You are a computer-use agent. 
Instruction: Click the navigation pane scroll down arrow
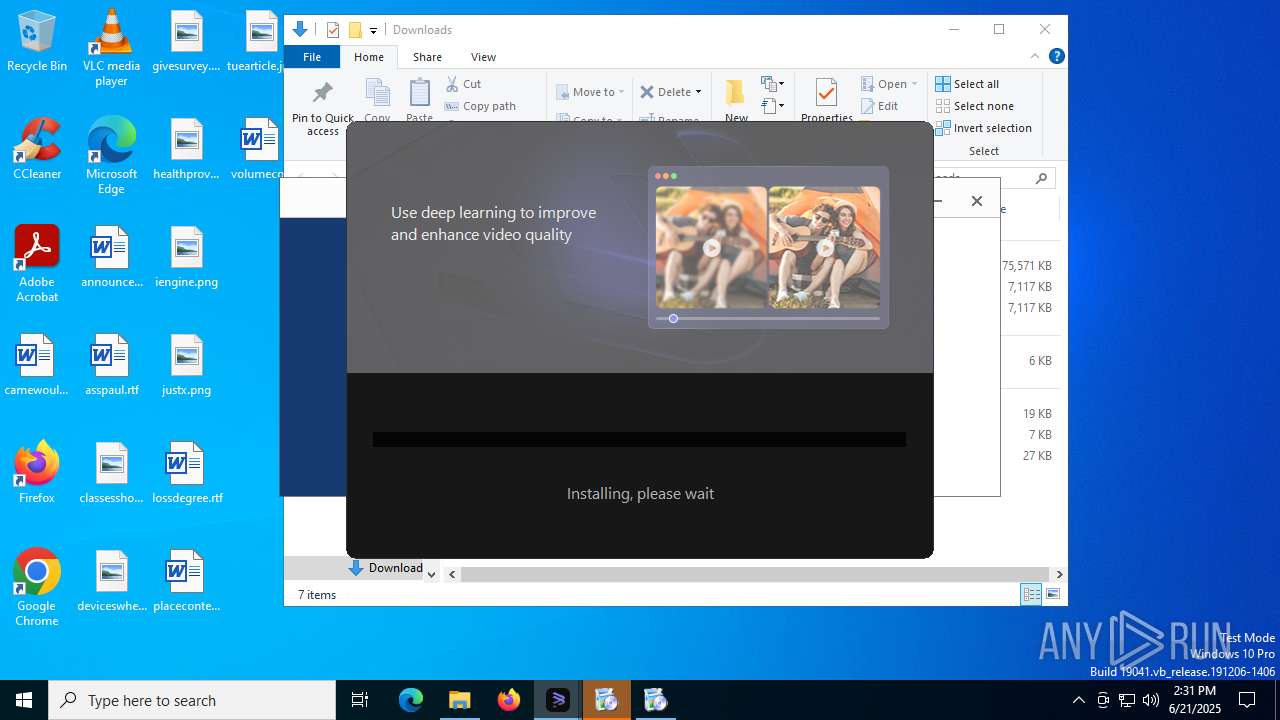click(x=432, y=574)
